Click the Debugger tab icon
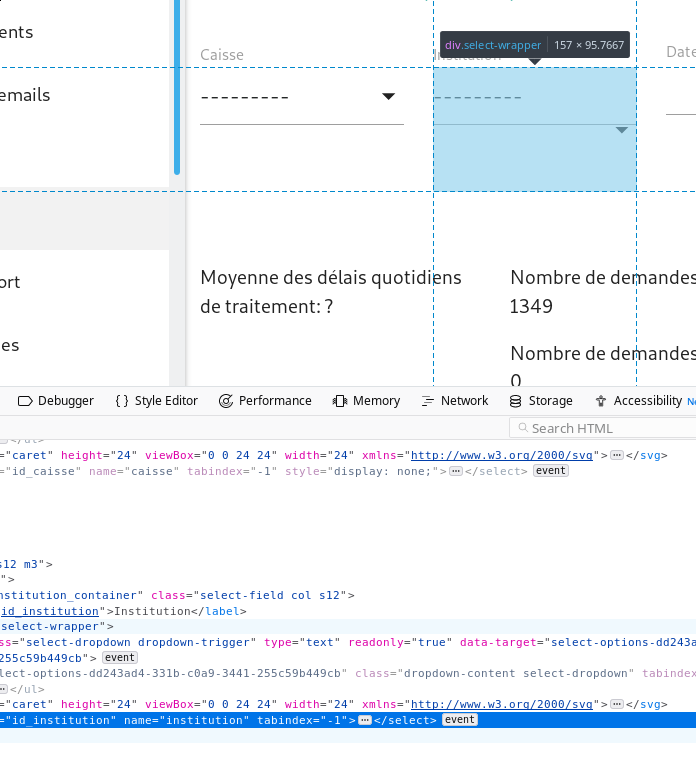The width and height of the screenshot is (696, 781). pos(25,401)
